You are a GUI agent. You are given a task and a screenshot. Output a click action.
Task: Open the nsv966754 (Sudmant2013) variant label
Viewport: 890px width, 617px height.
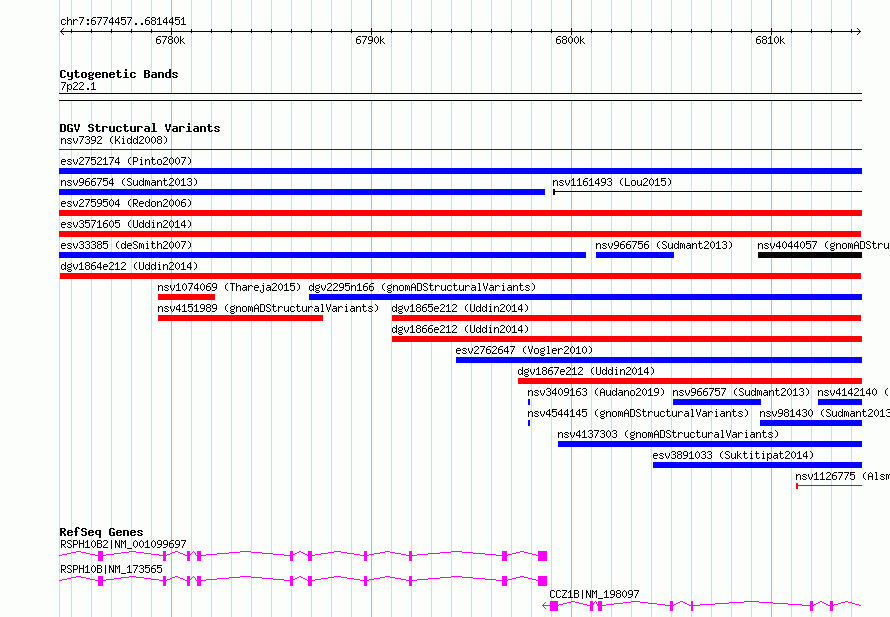(129, 182)
